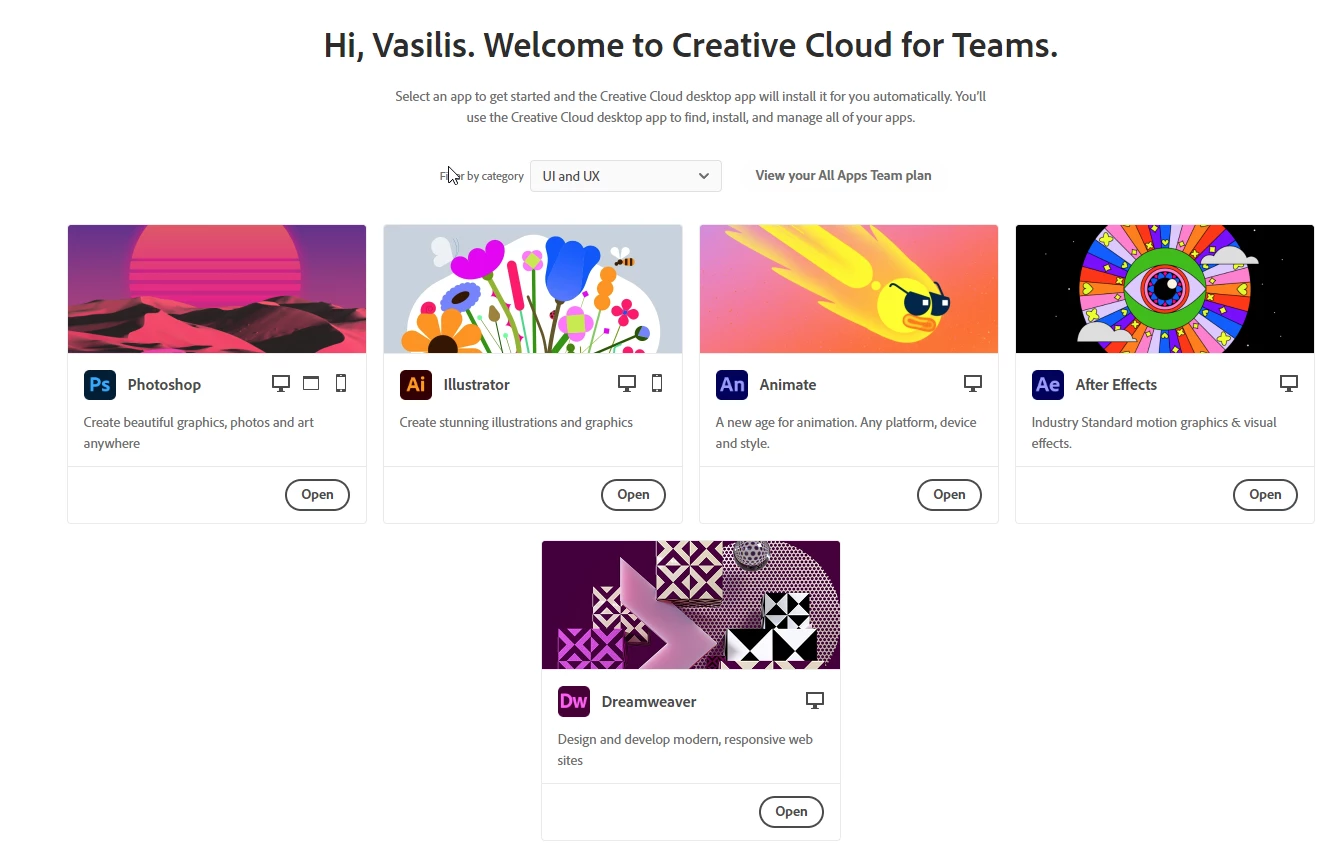Click Photoshop's web browser platform icon
The width and height of the screenshot is (1341, 855).
coord(311,383)
